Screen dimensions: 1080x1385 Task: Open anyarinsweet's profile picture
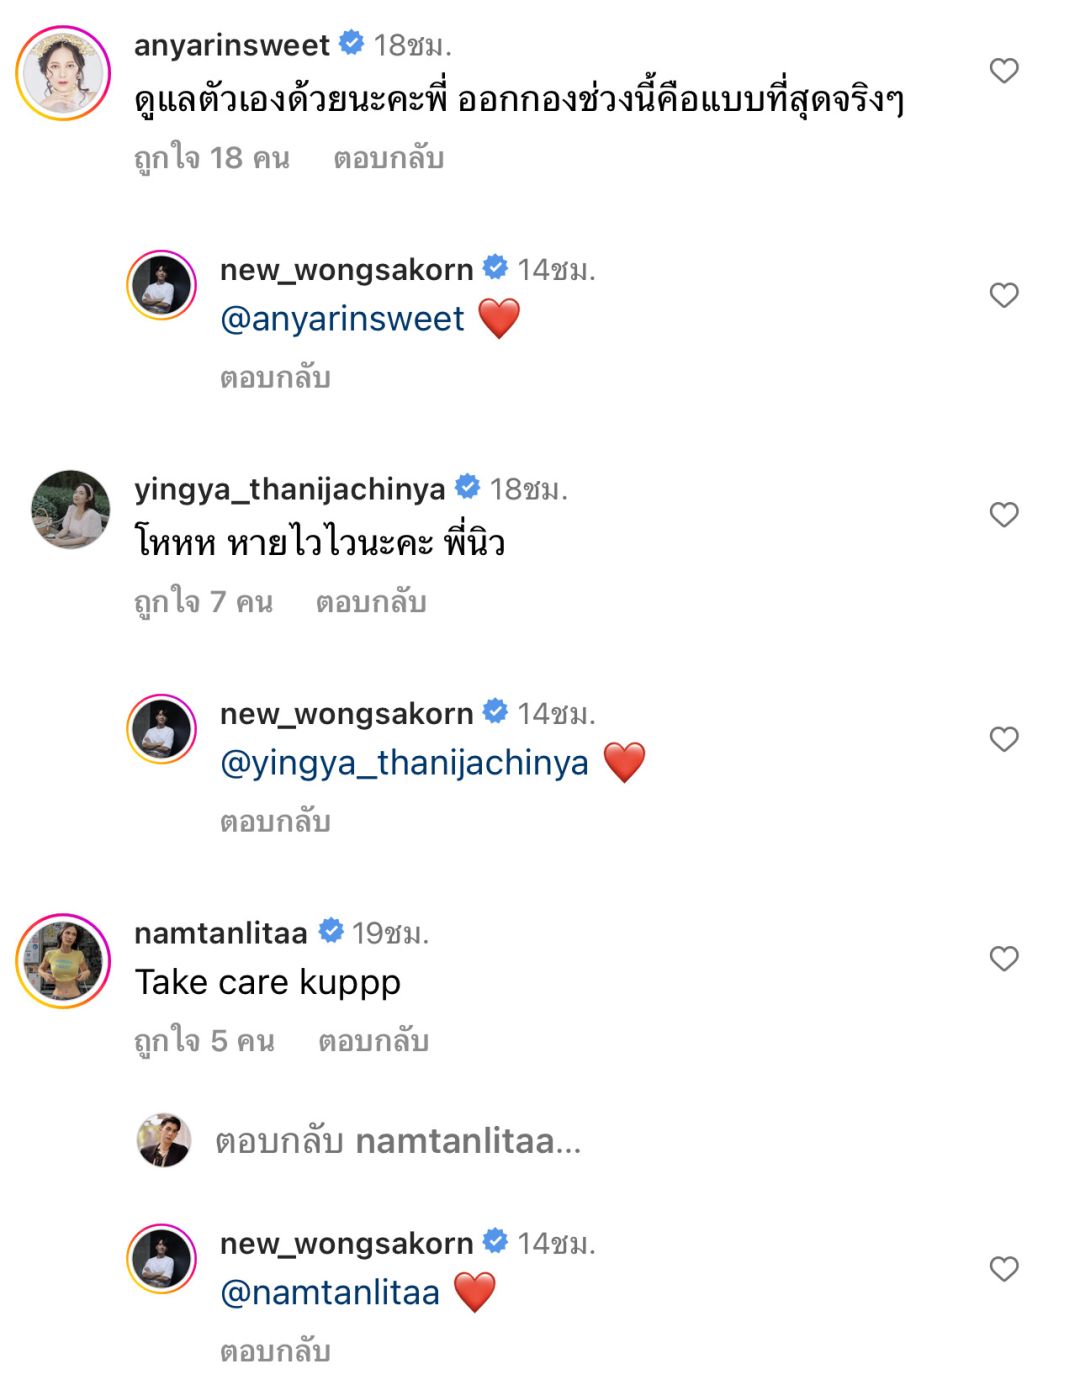[x=64, y=74]
